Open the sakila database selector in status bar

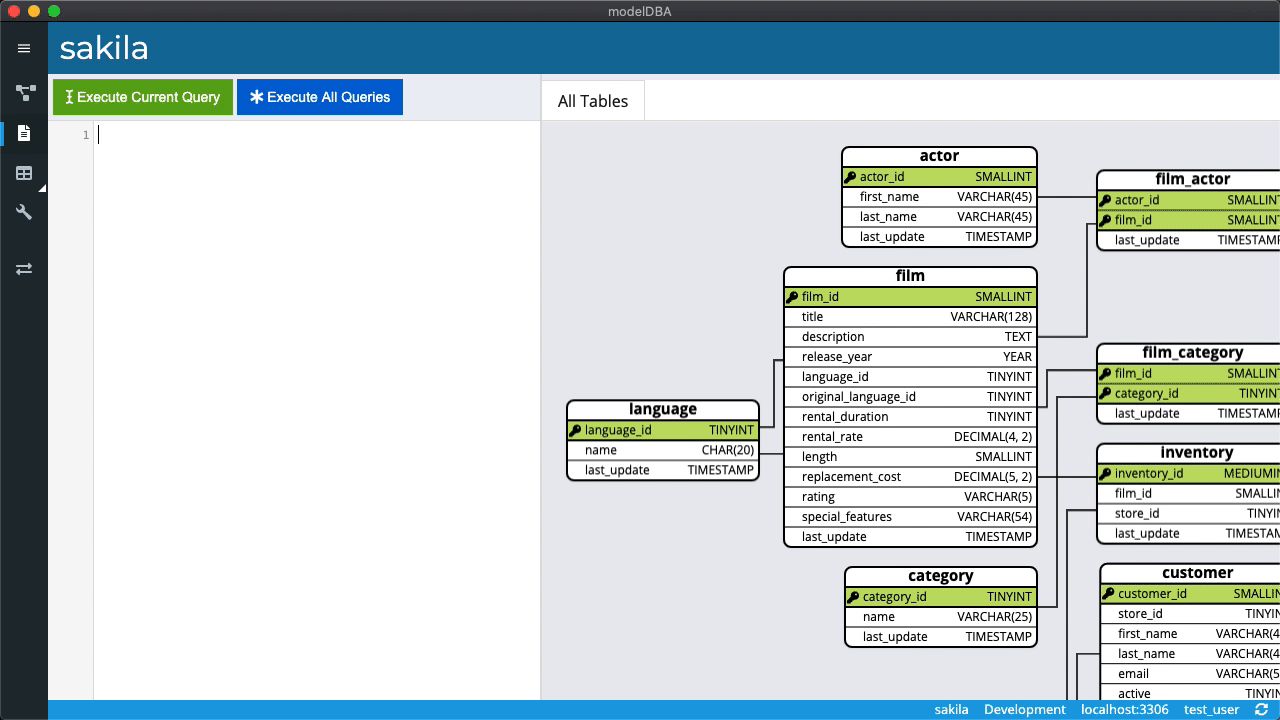pyautogui.click(x=951, y=709)
